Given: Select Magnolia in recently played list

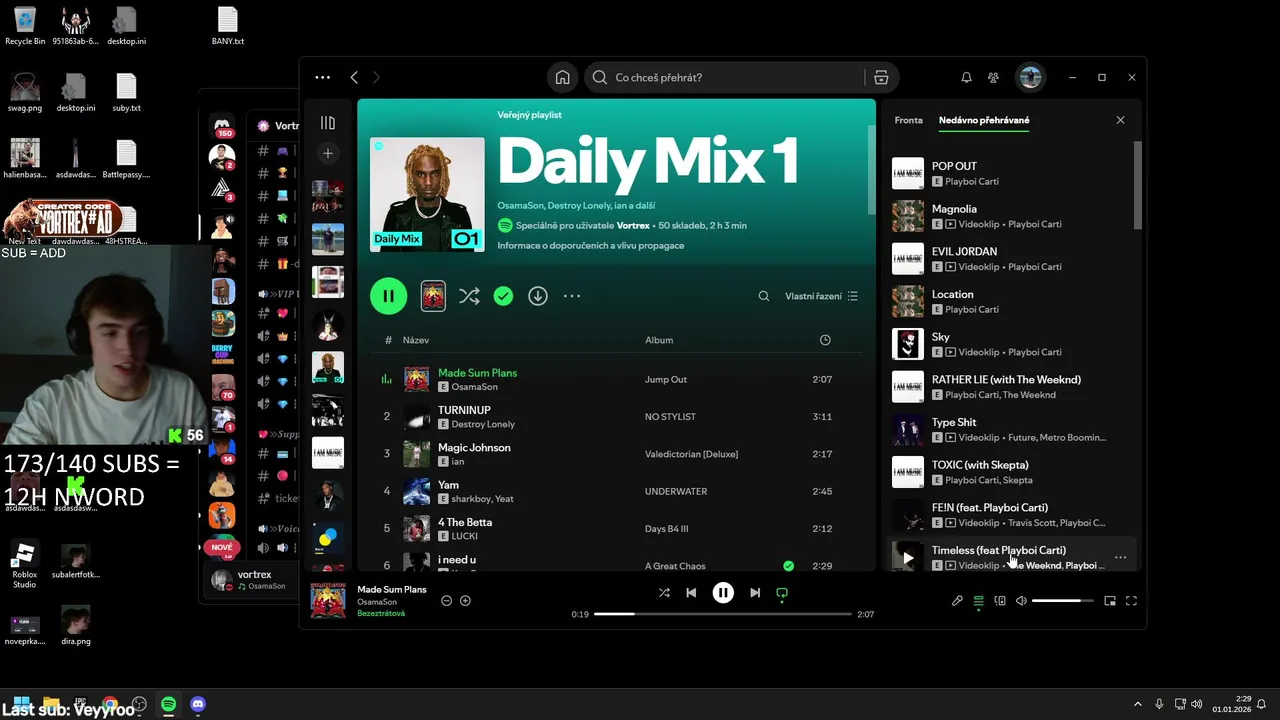Looking at the screenshot, I should 1012,216.
